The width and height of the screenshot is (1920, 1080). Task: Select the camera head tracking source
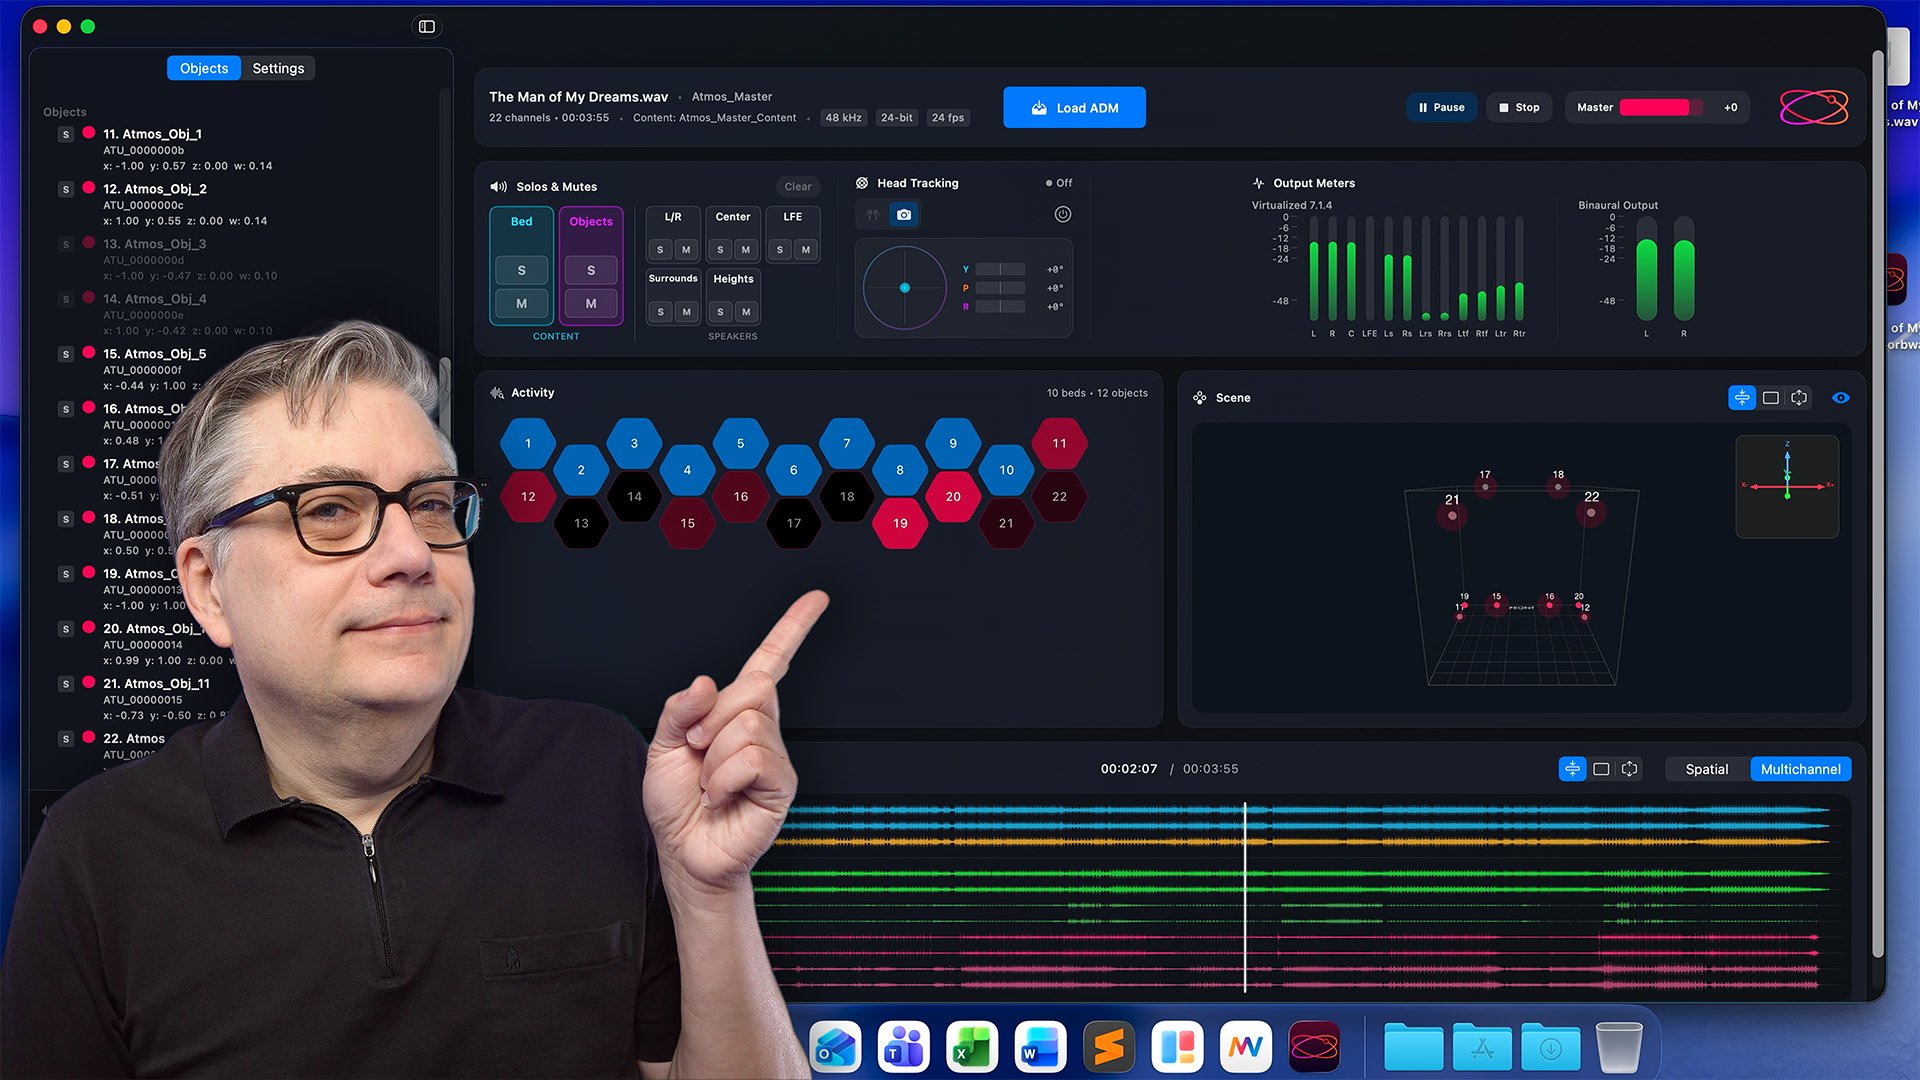904,215
